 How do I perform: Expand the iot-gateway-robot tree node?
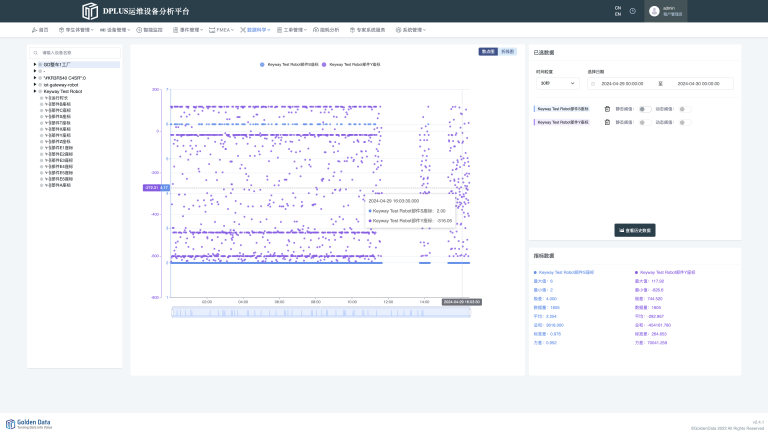[x=33, y=85]
